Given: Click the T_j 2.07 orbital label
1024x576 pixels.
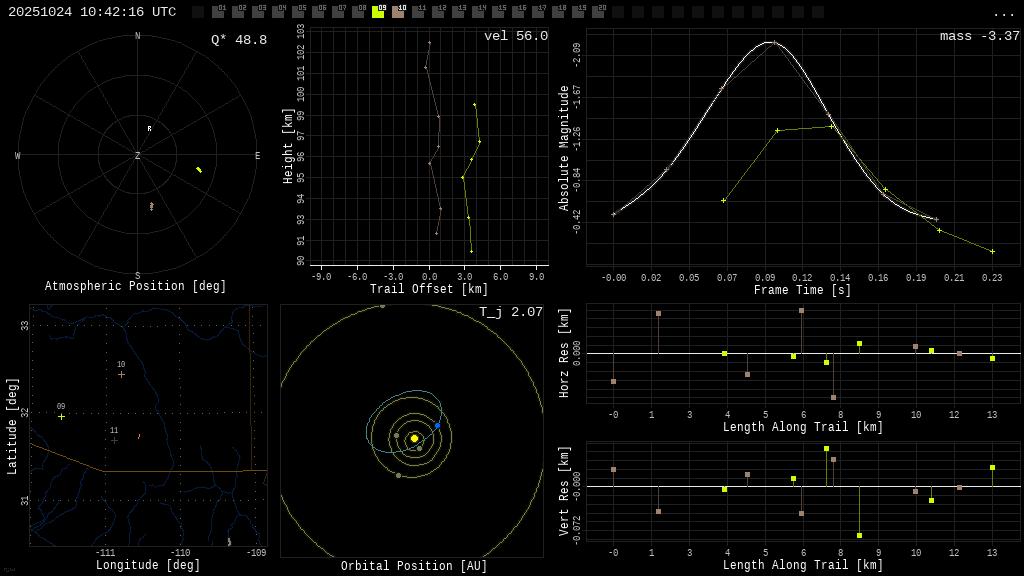Looking at the screenshot, I should [x=510, y=313].
